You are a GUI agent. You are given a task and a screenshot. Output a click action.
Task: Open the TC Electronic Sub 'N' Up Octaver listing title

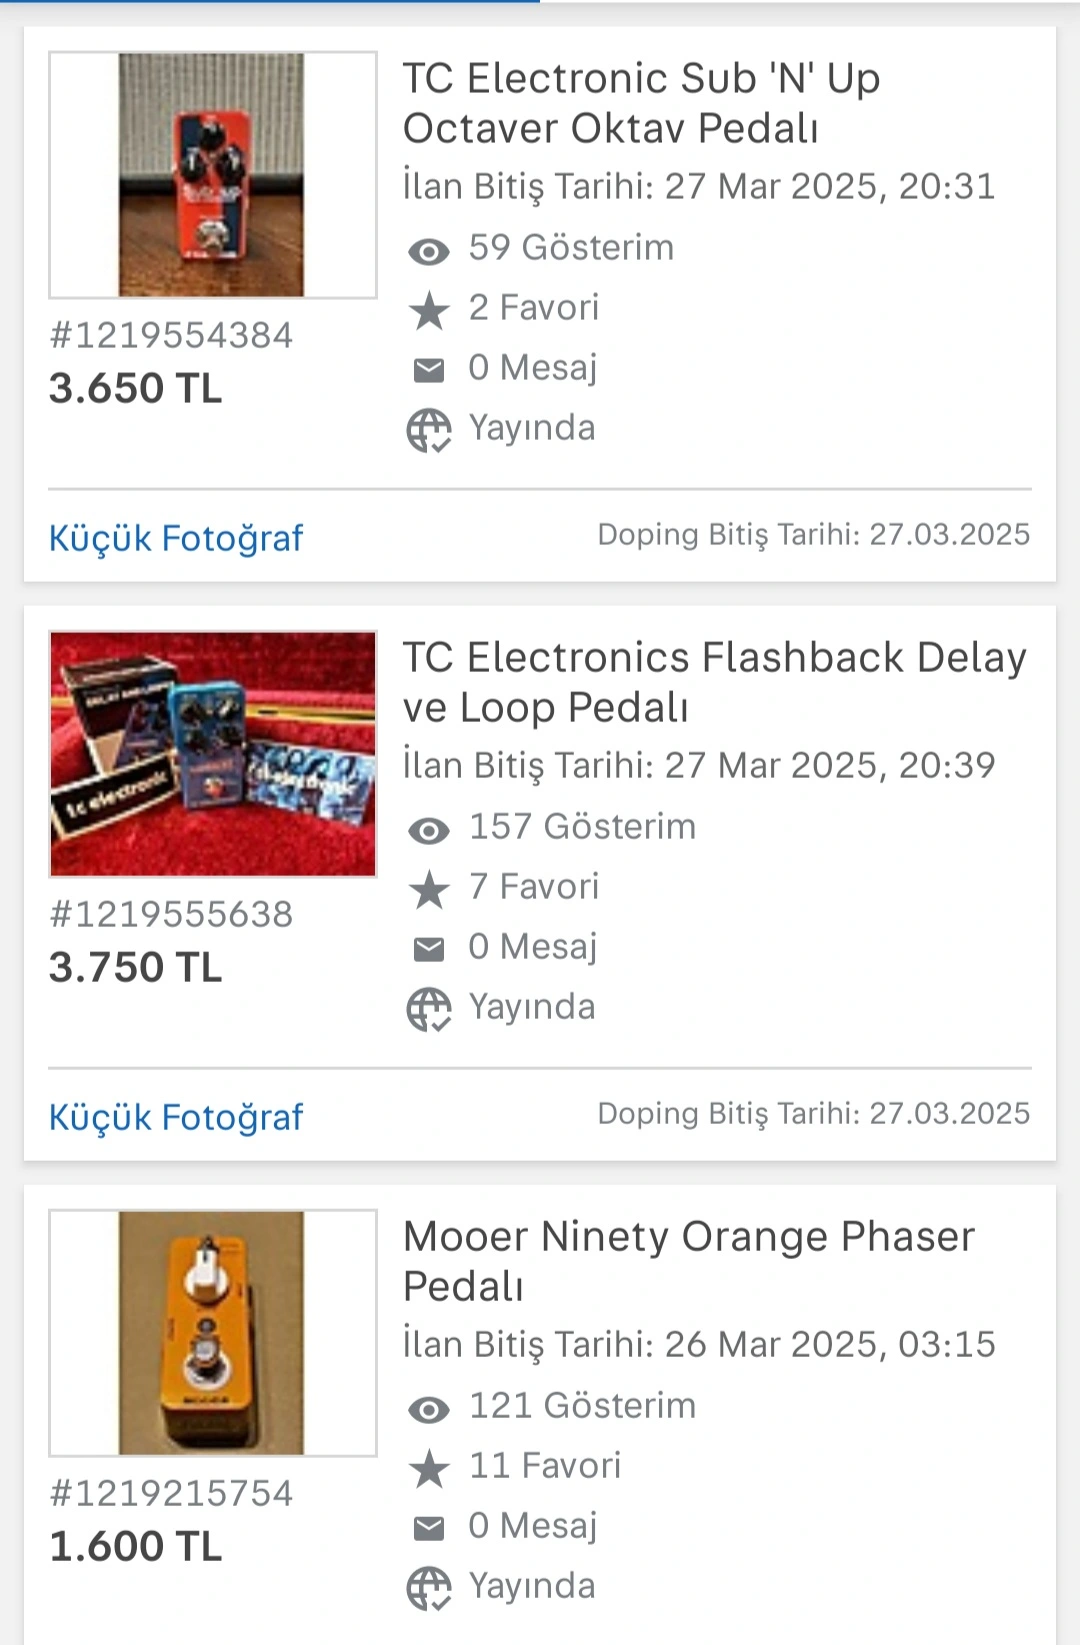point(640,103)
